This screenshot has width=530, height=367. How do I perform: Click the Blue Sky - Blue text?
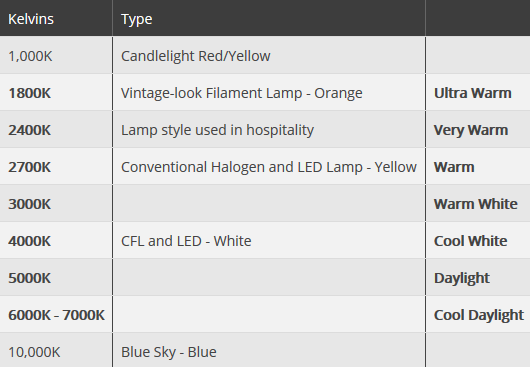(x=169, y=352)
